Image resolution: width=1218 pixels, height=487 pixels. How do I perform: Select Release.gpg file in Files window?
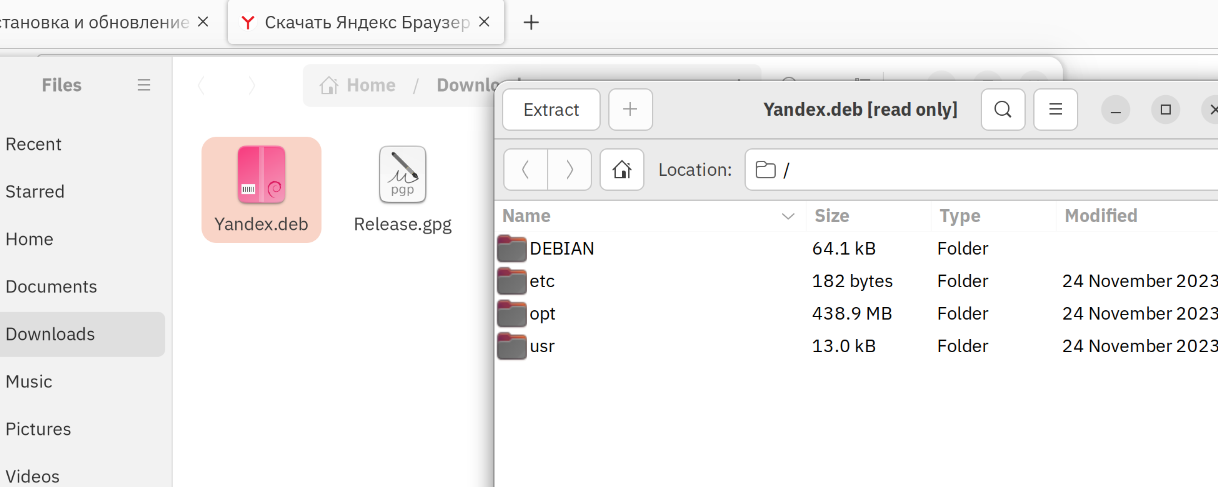(x=403, y=189)
